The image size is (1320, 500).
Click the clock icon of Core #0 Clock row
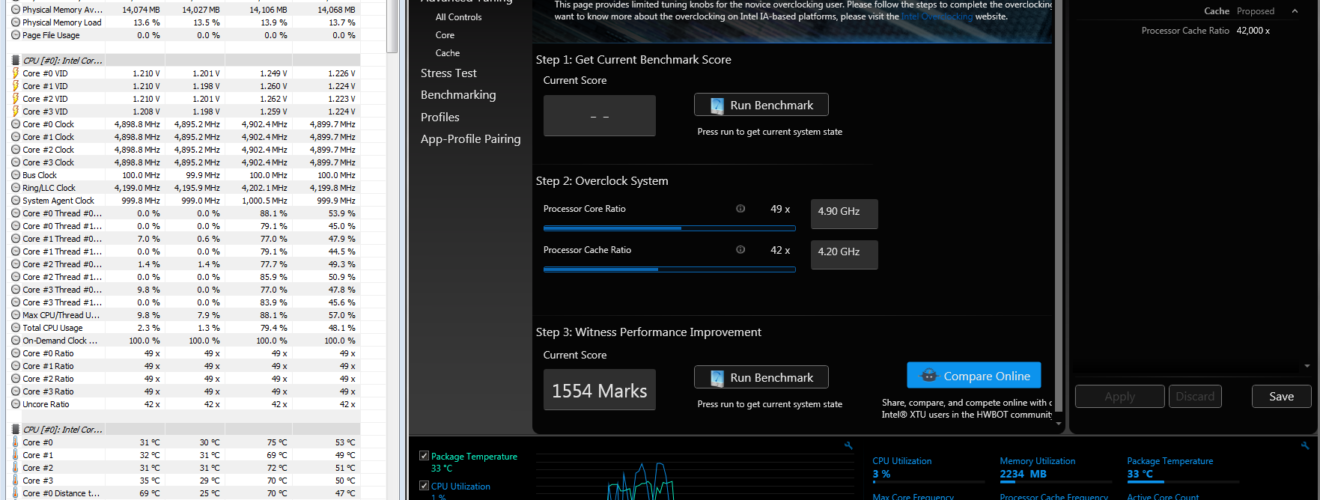[14, 124]
